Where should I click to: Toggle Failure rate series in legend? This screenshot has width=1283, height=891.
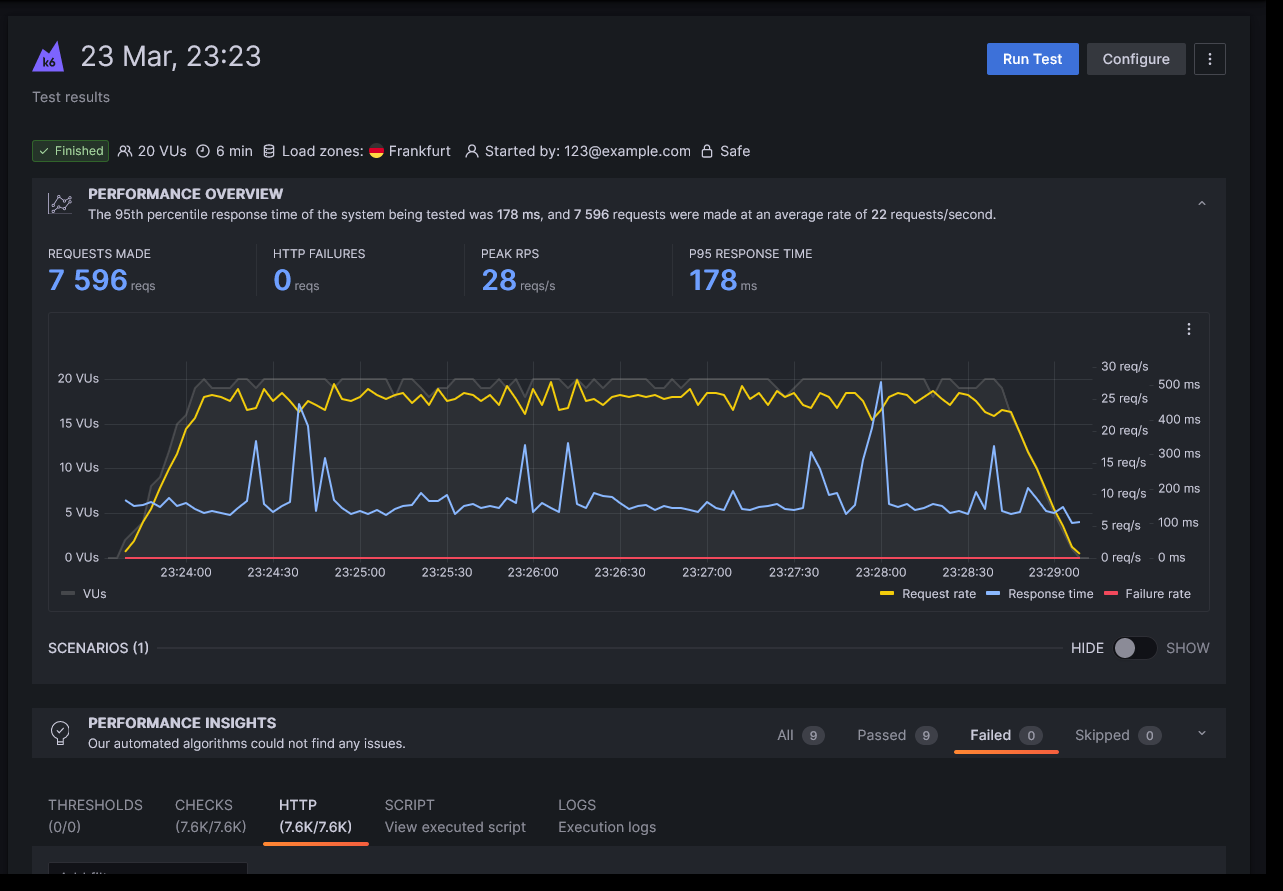point(1148,593)
